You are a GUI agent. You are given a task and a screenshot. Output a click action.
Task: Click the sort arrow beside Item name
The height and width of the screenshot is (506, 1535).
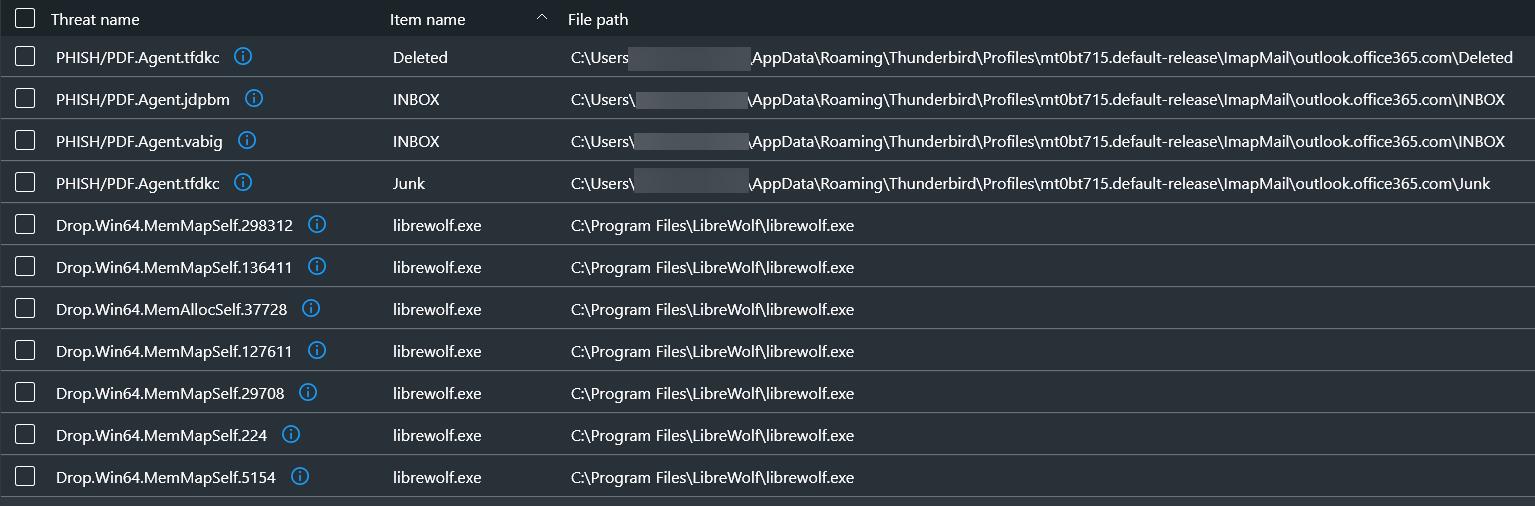tap(542, 18)
